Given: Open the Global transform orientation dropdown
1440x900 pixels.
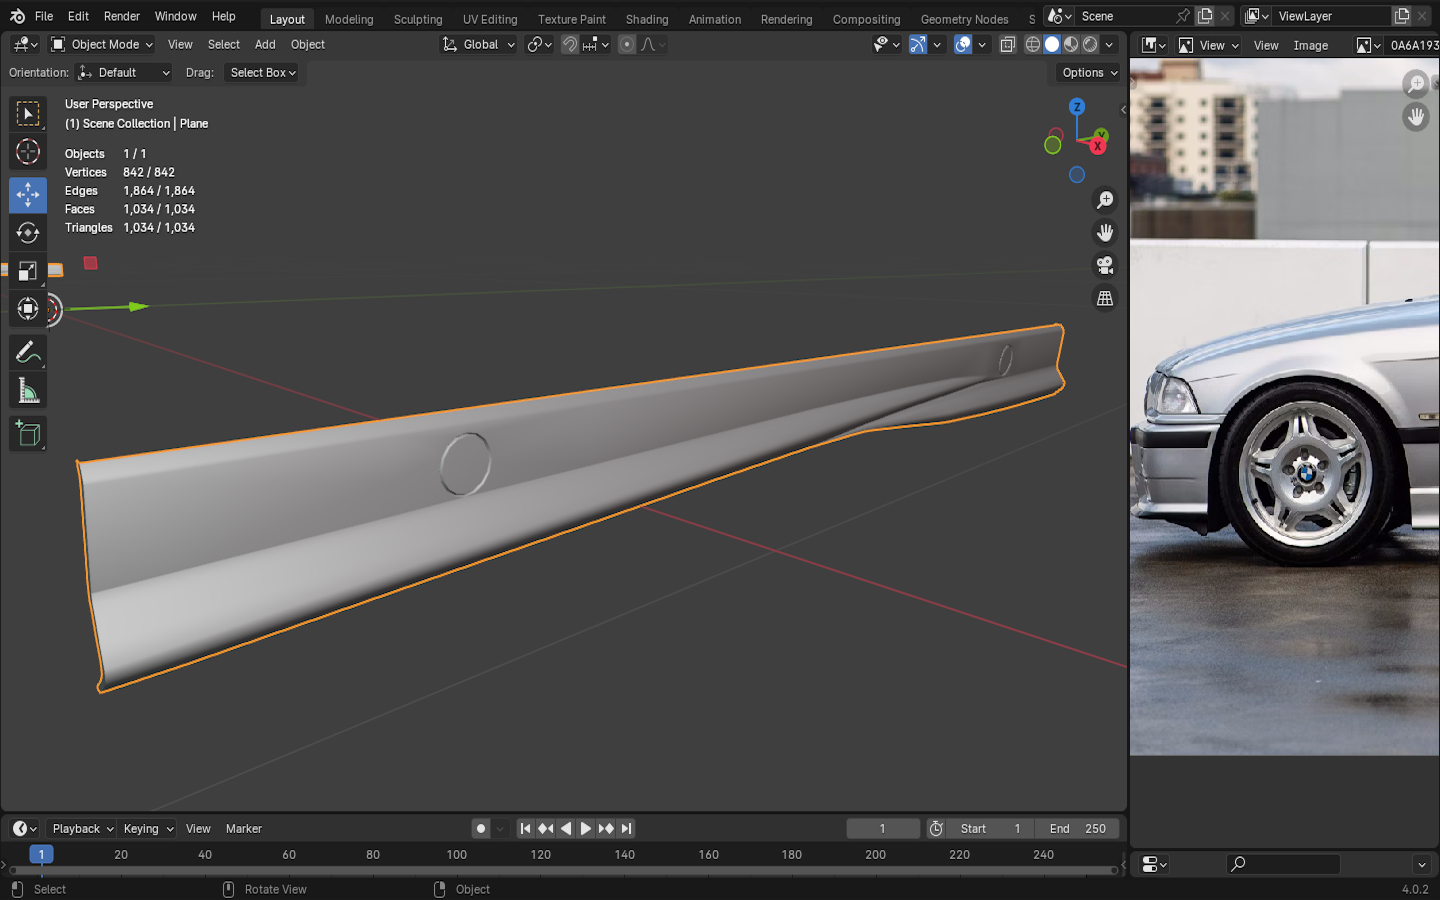Looking at the screenshot, I should point(479,44).
